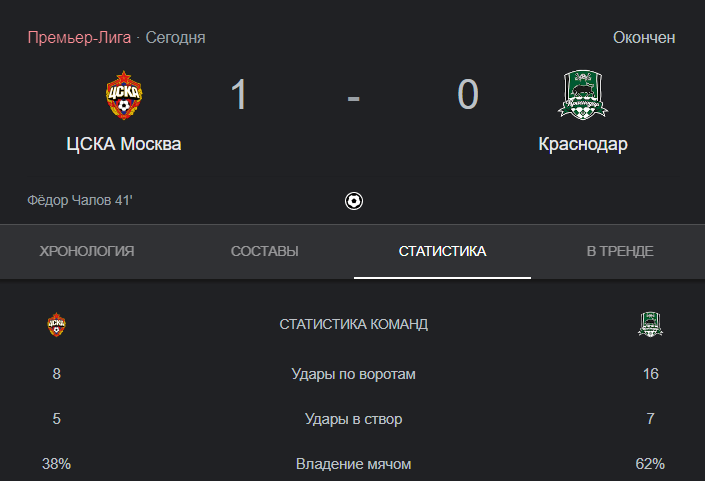
Task: Click the large CSKA Moscow team crest
Action: click(x=124, y=95)
